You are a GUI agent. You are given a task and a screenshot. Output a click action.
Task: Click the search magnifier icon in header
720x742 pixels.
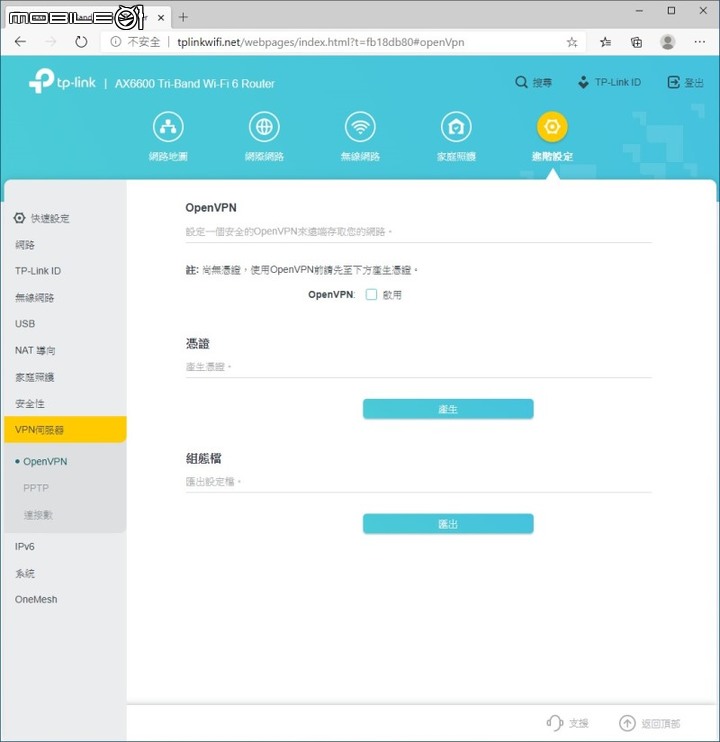tap(521, 82)
